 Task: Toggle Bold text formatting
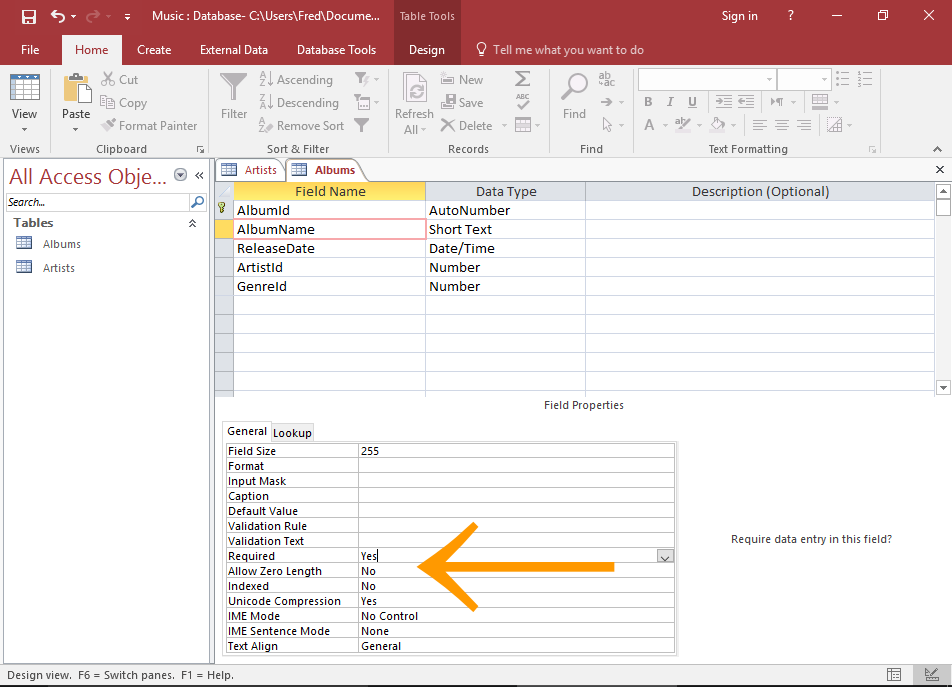[648, 102]
